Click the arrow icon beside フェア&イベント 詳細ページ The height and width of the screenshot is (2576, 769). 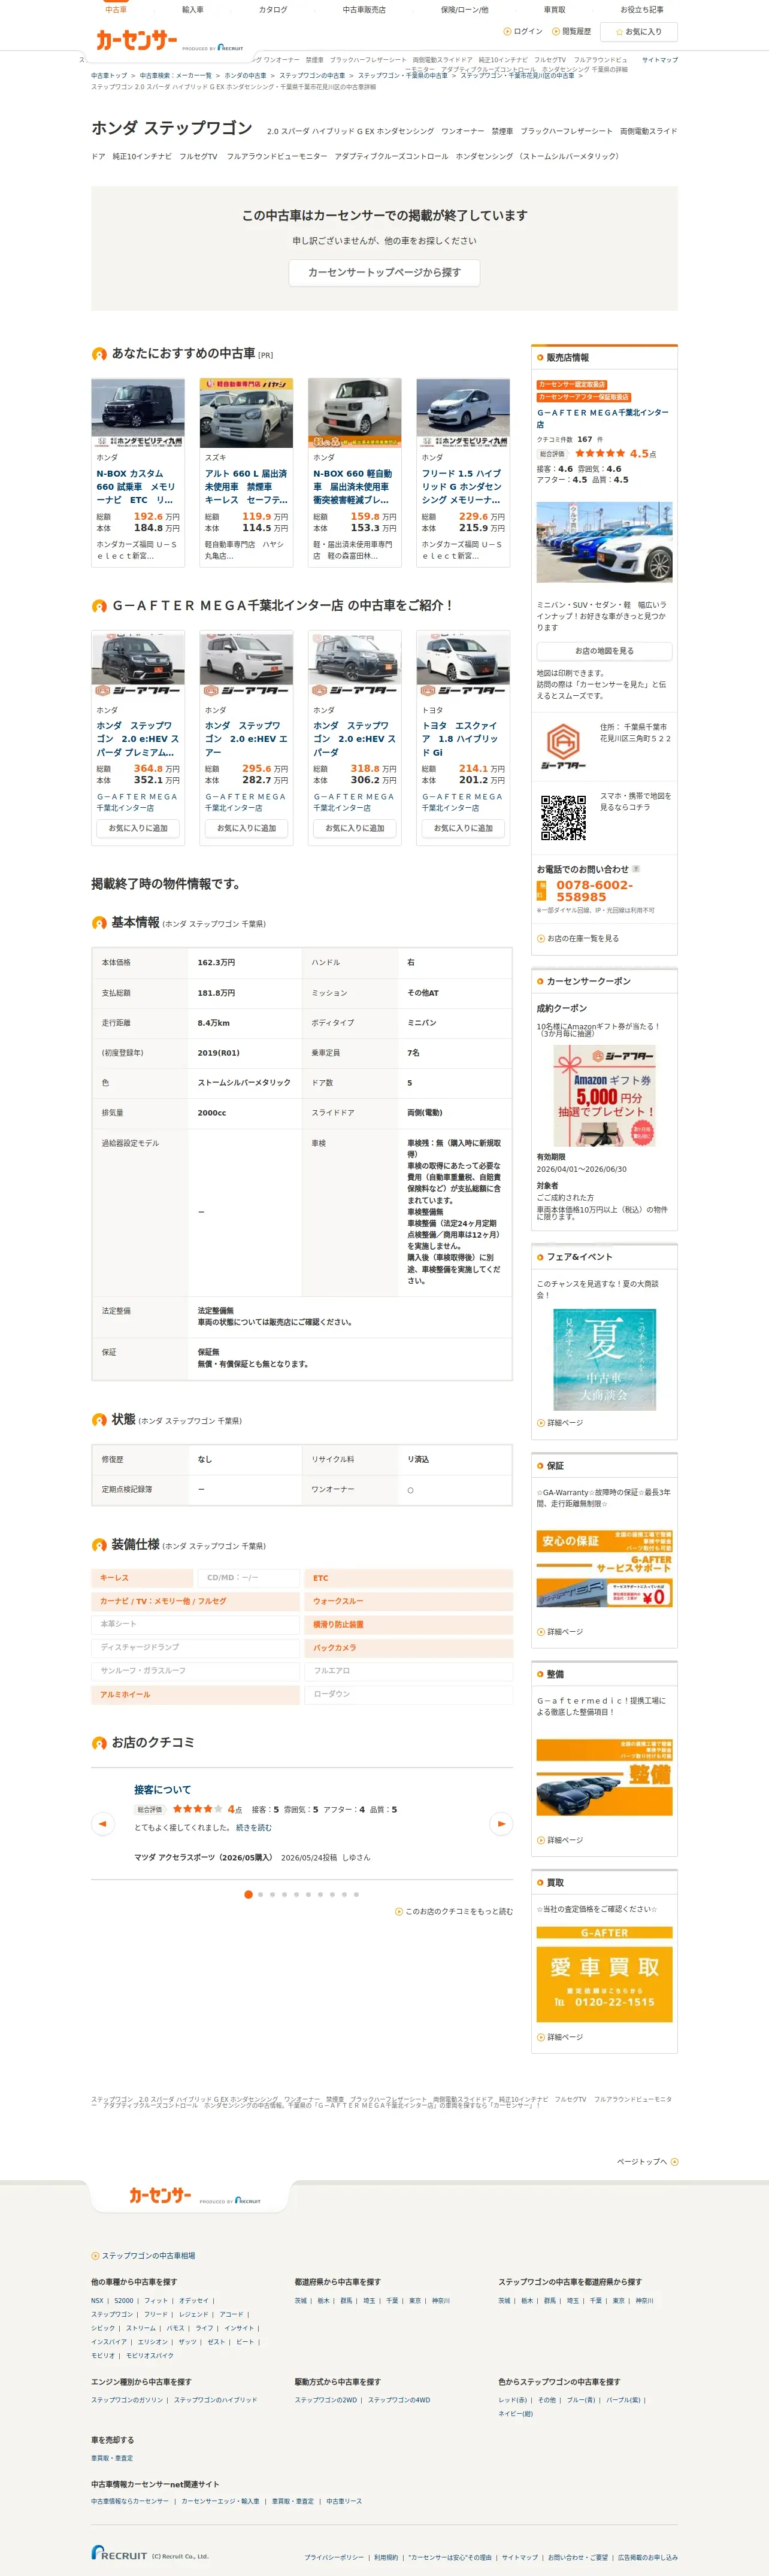pyautogui.click(x=541, y=1422)
